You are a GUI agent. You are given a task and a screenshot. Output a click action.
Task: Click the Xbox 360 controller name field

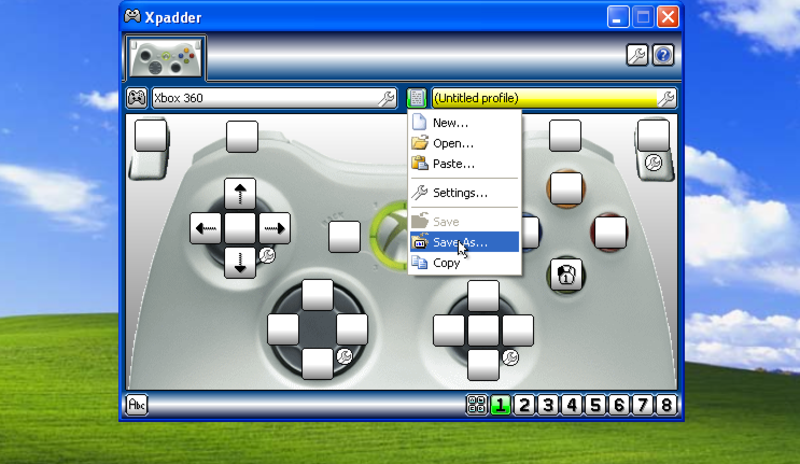274,98
